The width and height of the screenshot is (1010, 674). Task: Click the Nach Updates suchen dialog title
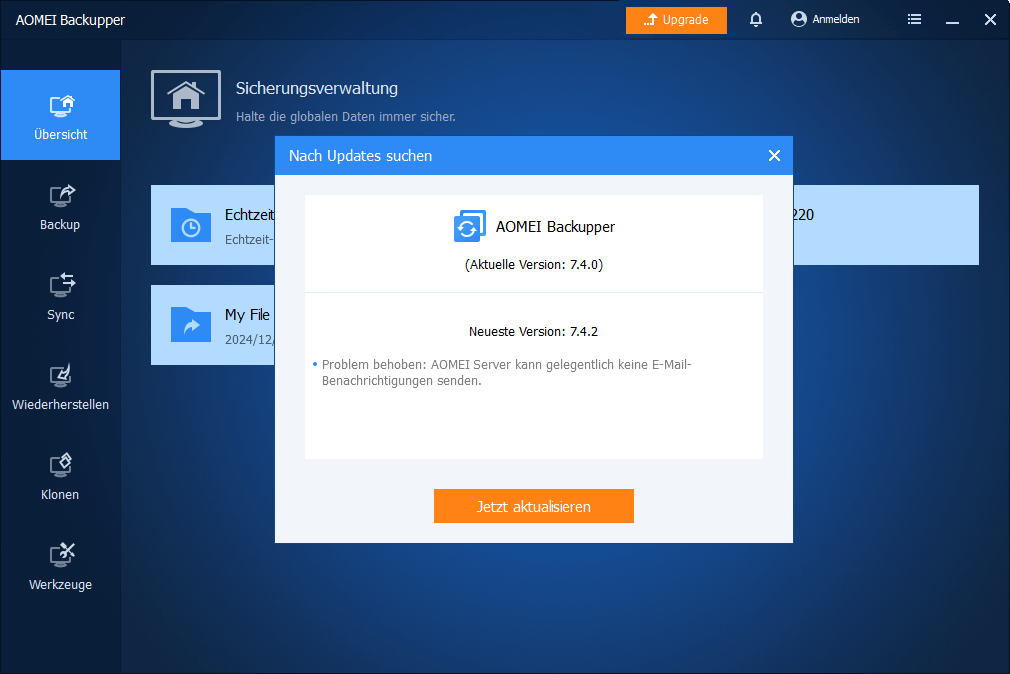[x=360, y=156]
